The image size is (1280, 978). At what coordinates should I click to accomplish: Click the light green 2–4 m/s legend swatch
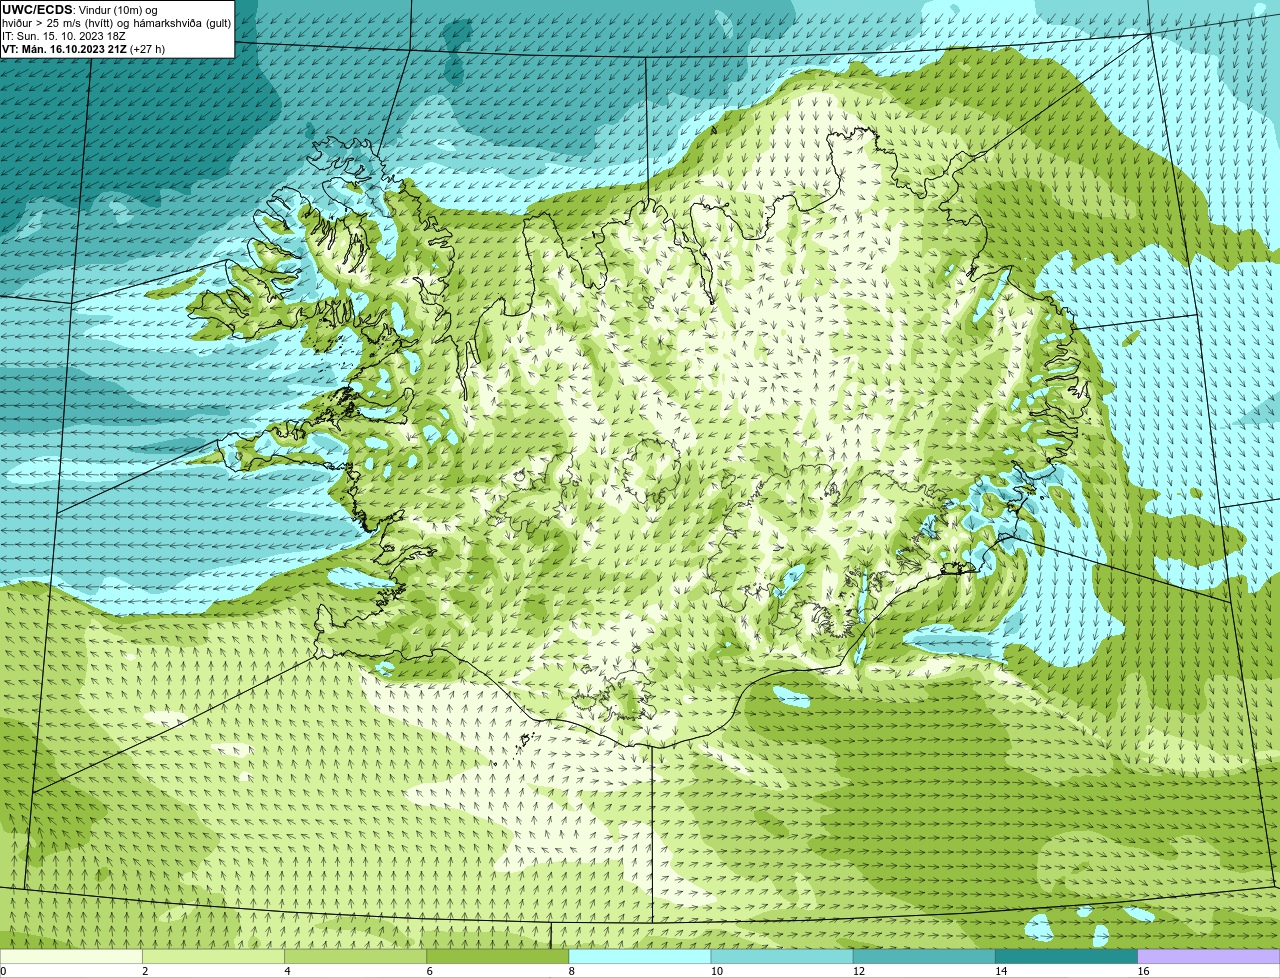coord(213,957)
